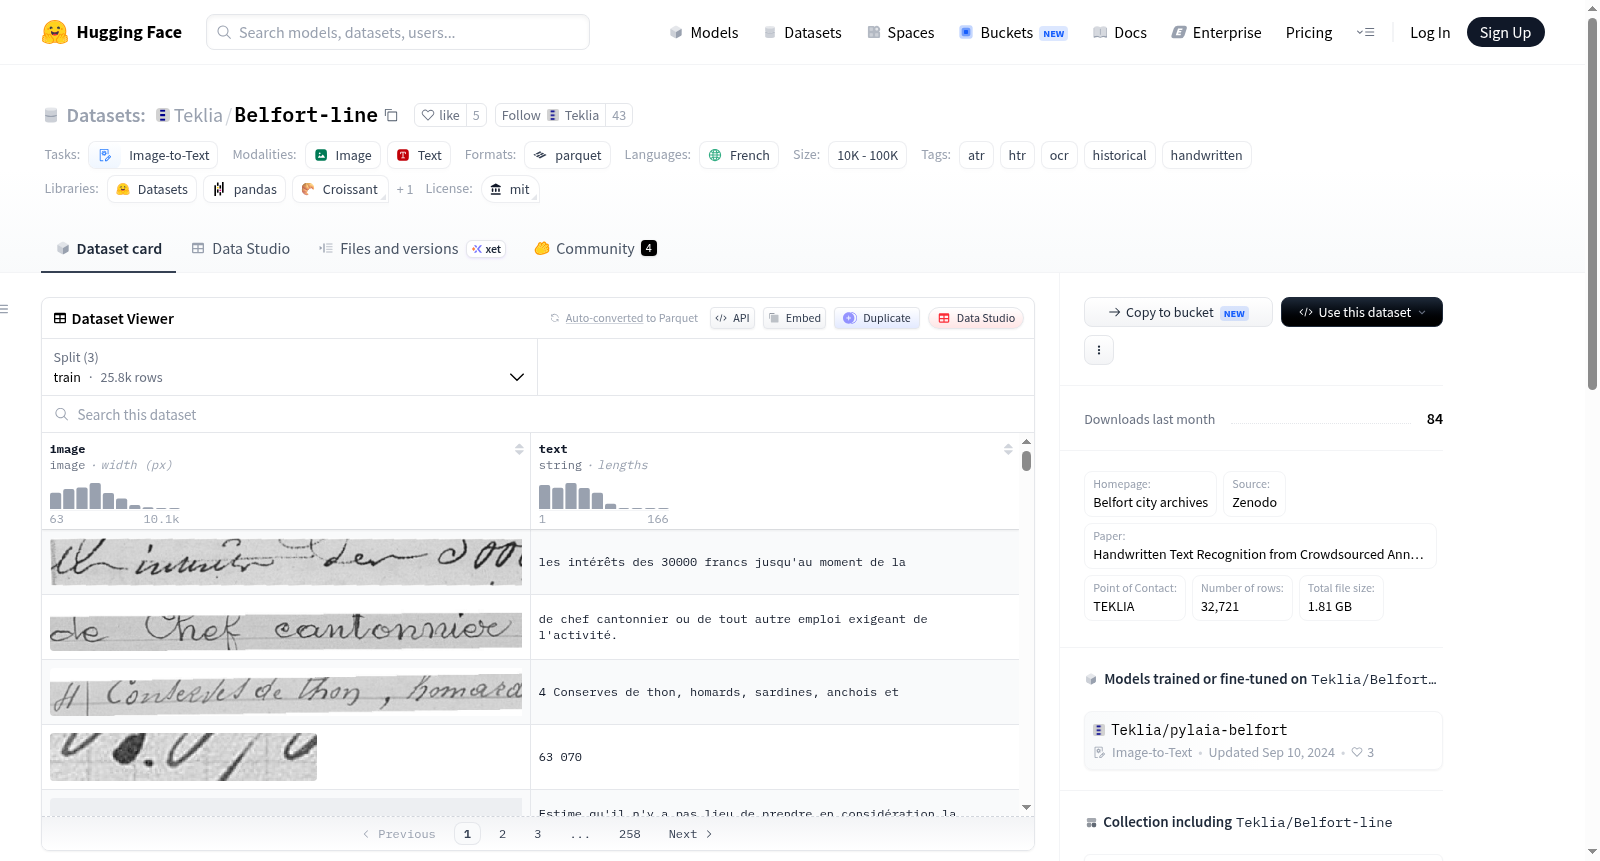This screenshot has width=1600, height=861.
Task: Click the French language tag
Action: pyautogui.click(x=739, y=155)
